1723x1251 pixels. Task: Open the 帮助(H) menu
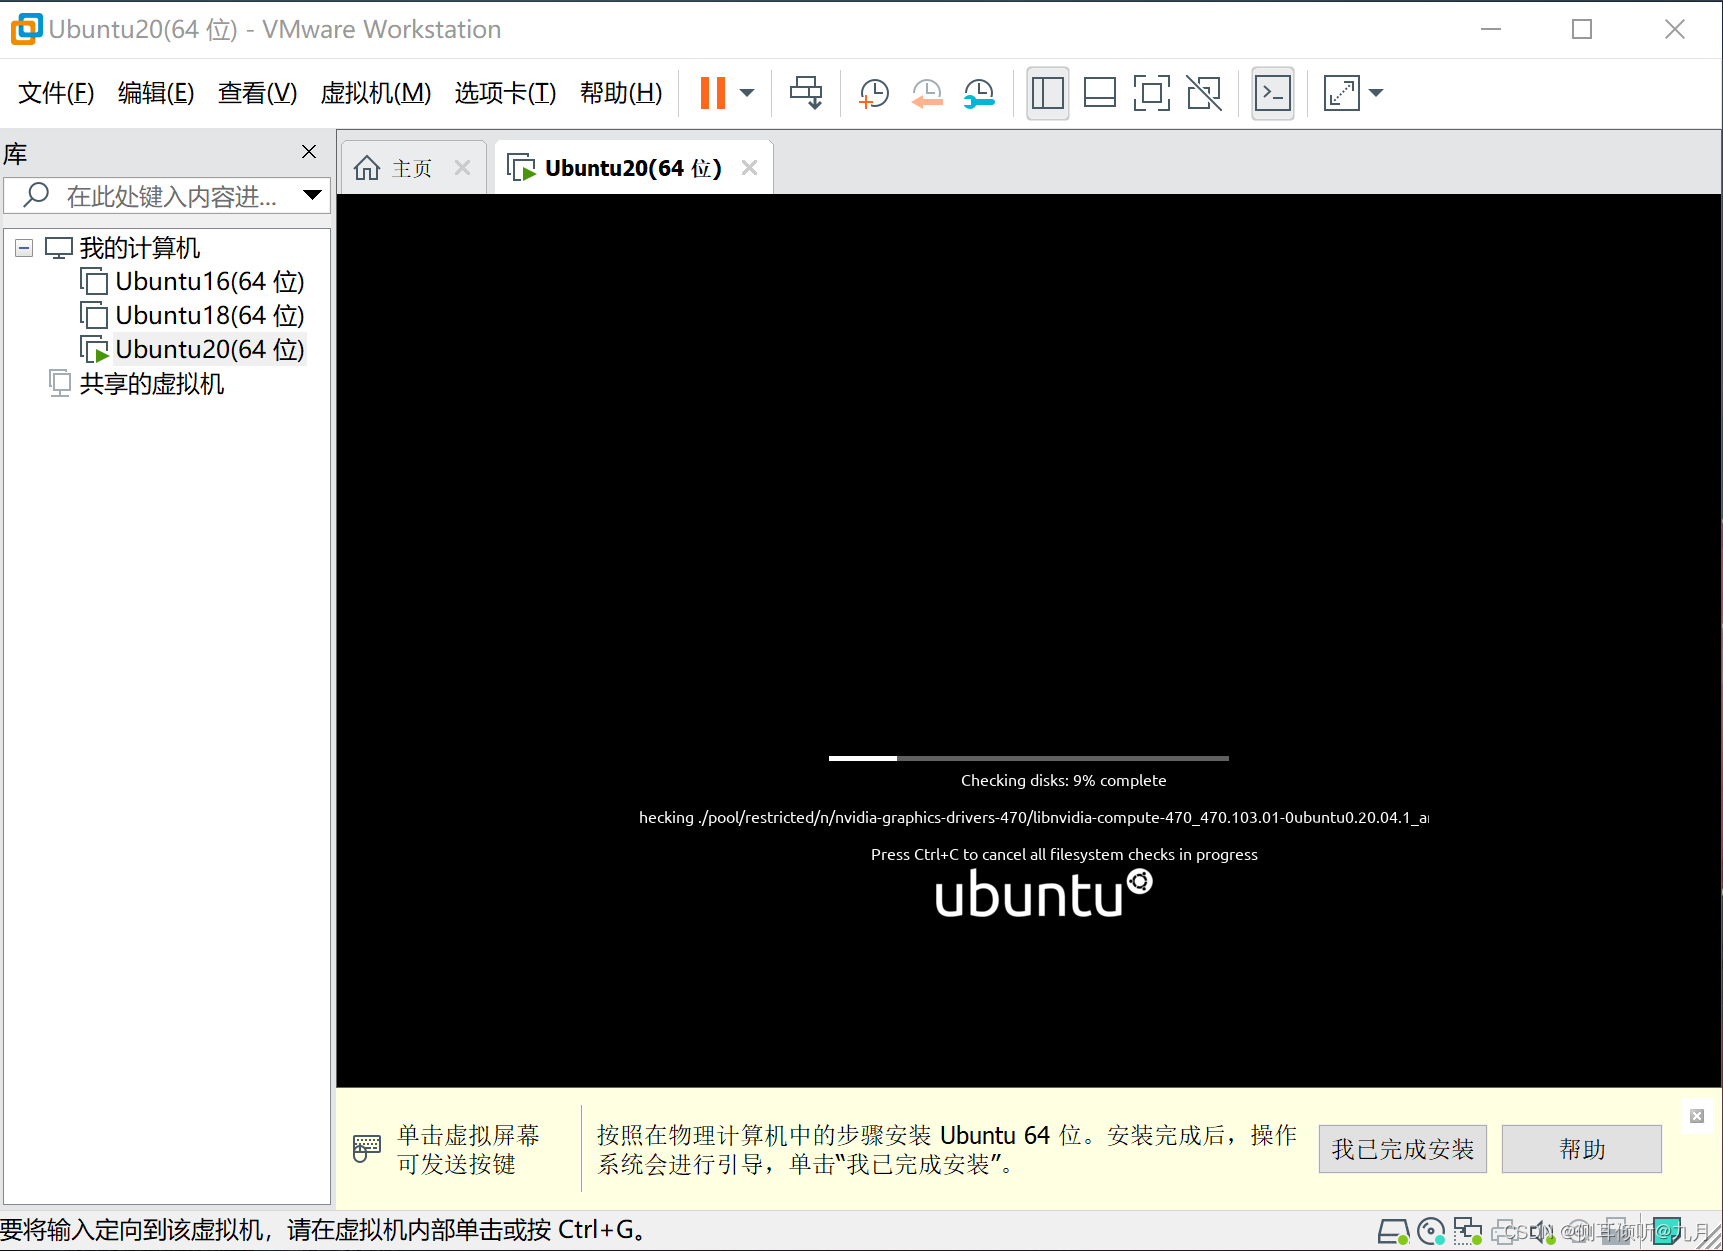[x=621, y=93]
